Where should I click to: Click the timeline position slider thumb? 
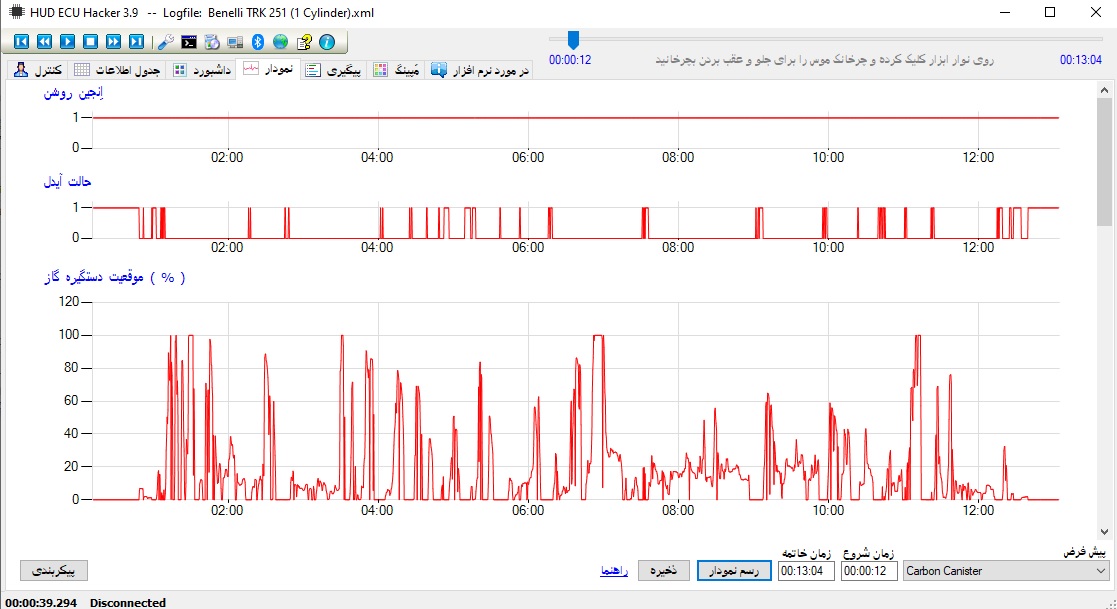573,40
